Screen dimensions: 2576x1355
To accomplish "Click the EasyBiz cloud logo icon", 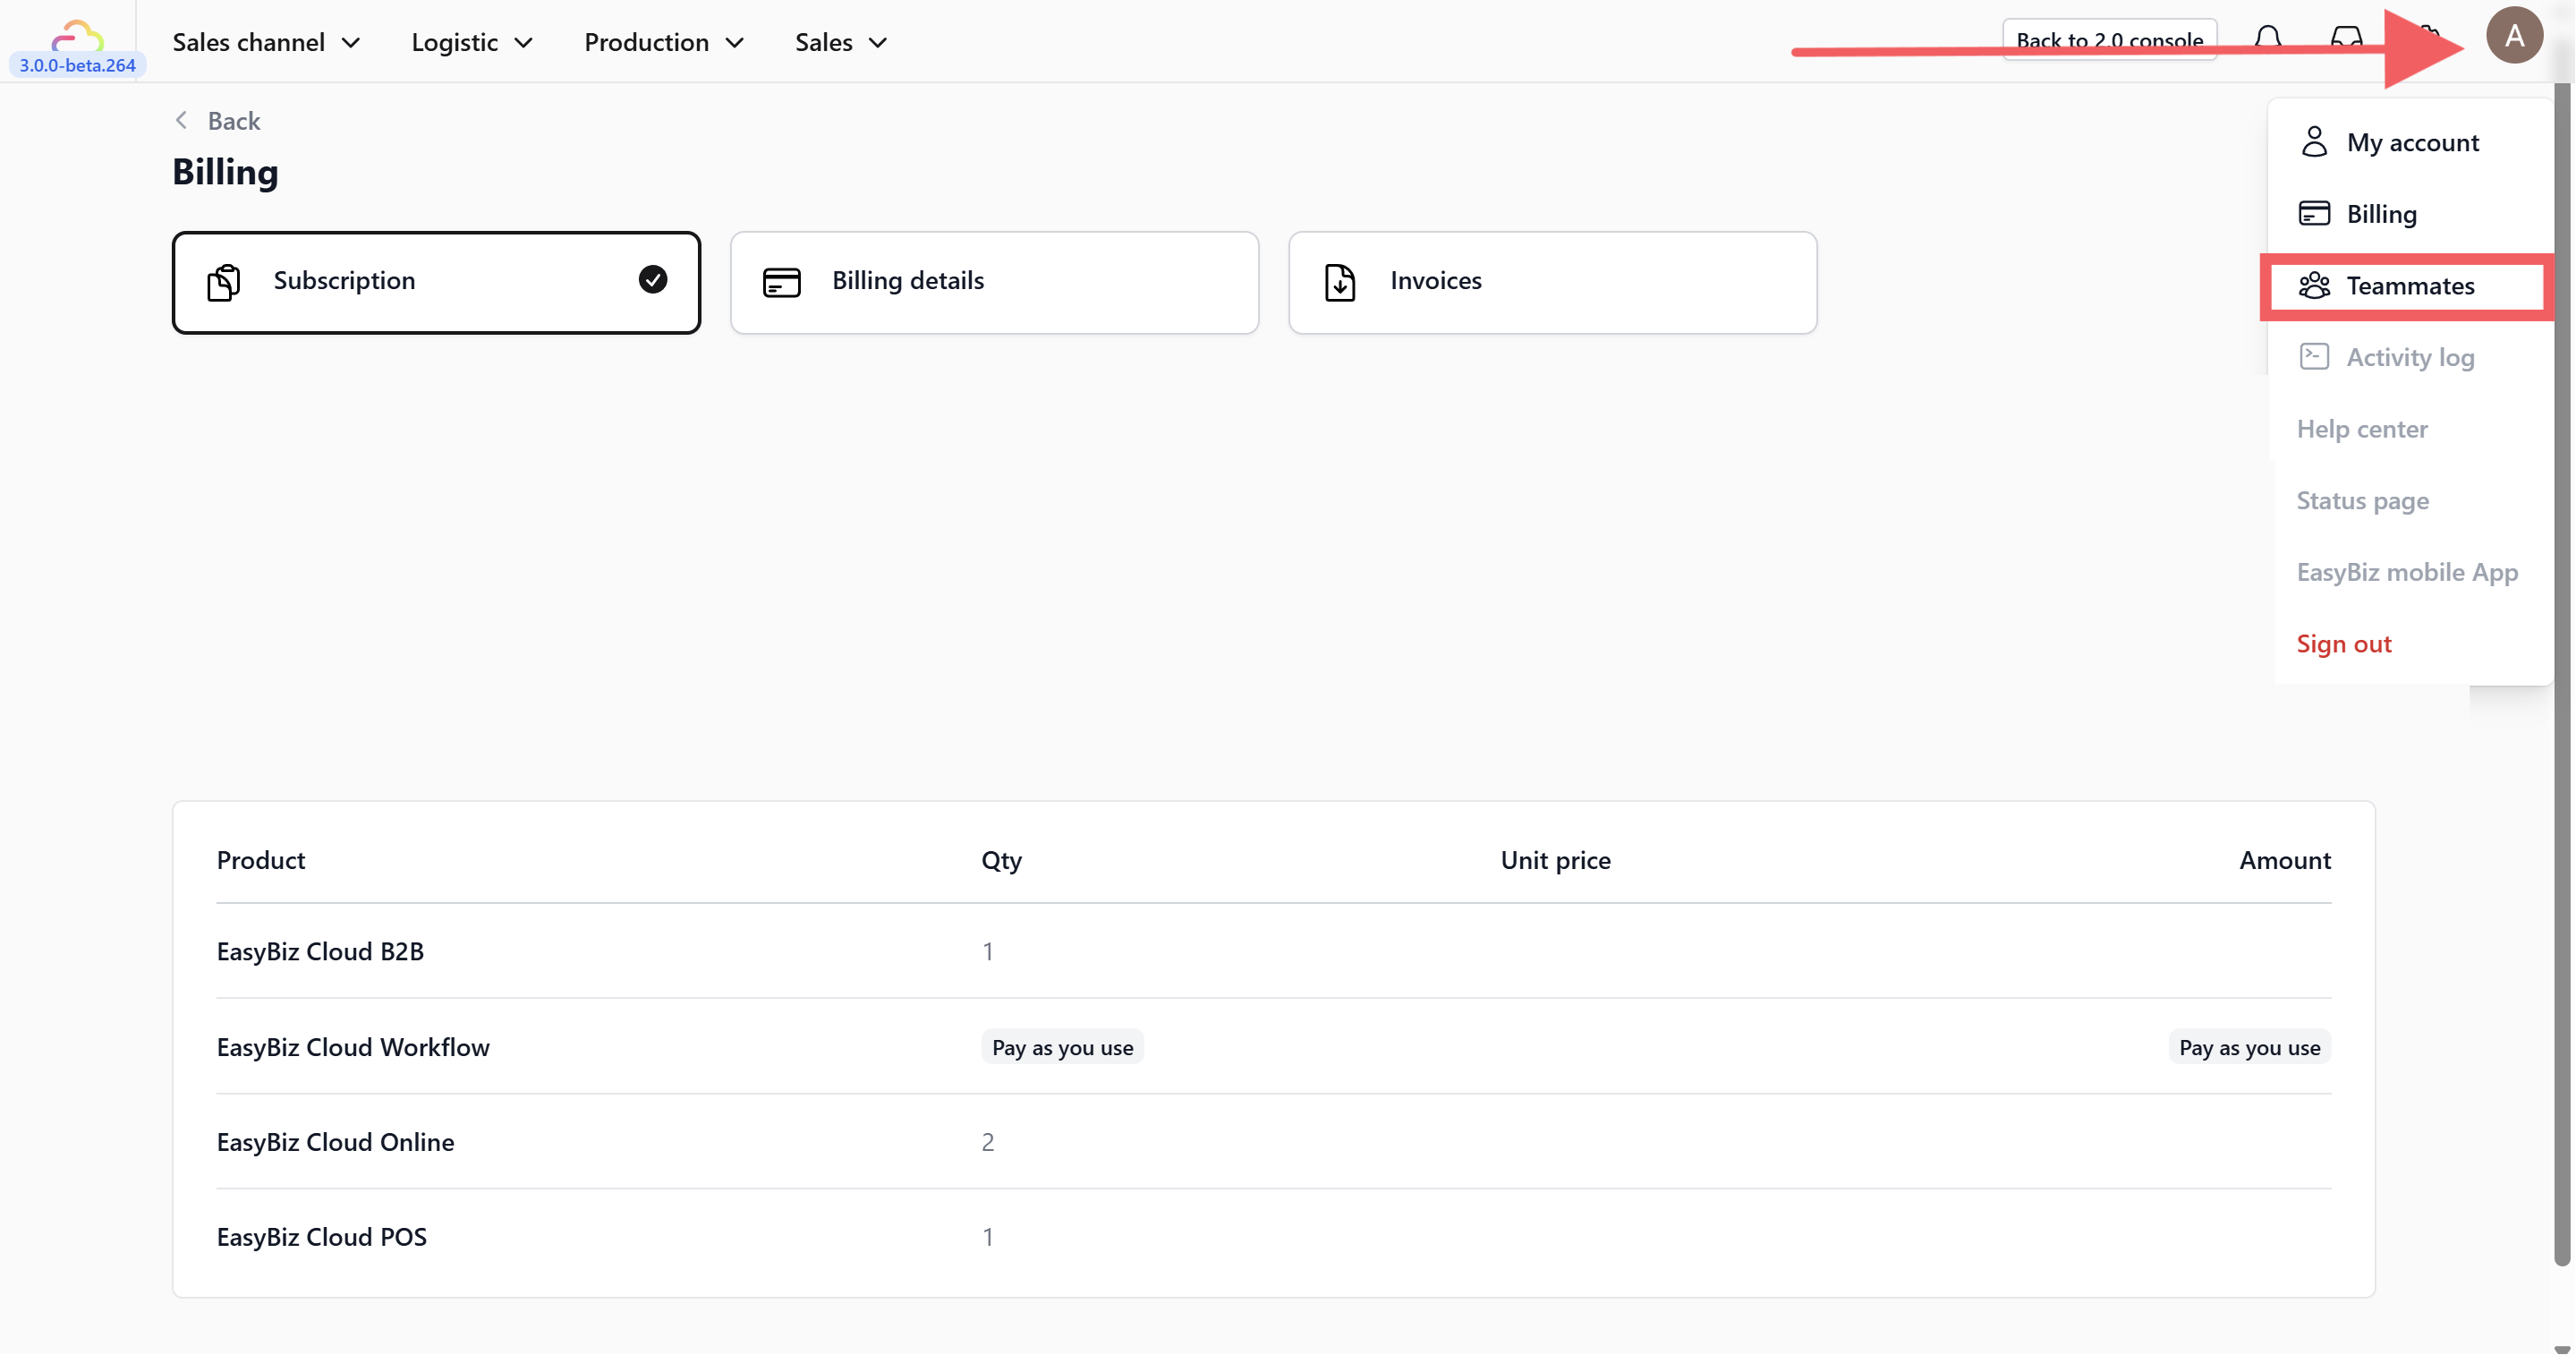I will [77, 37].
